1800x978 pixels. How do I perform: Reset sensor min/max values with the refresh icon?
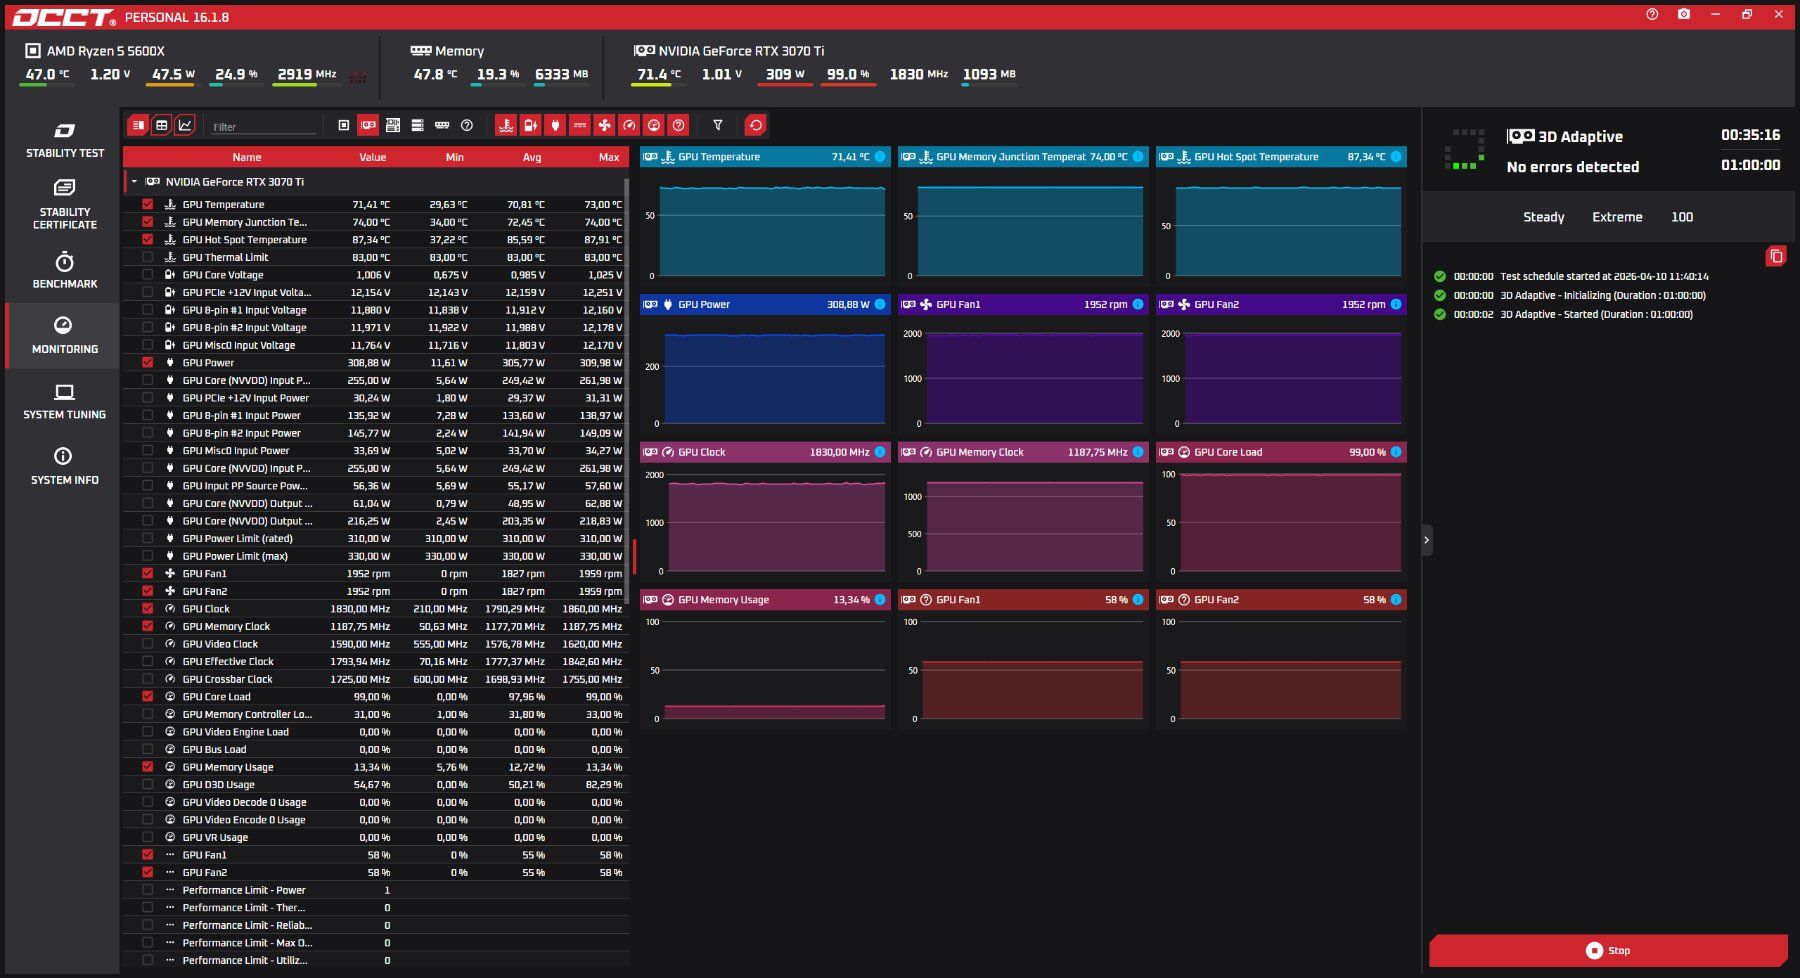pos(756,125)
